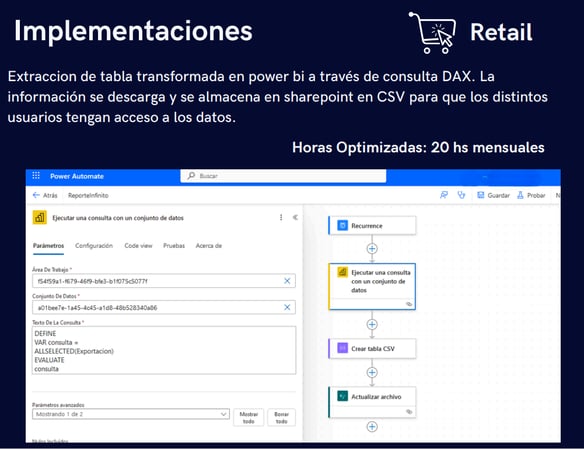
Task: Focus the Buscar search box
Action: 283,176
